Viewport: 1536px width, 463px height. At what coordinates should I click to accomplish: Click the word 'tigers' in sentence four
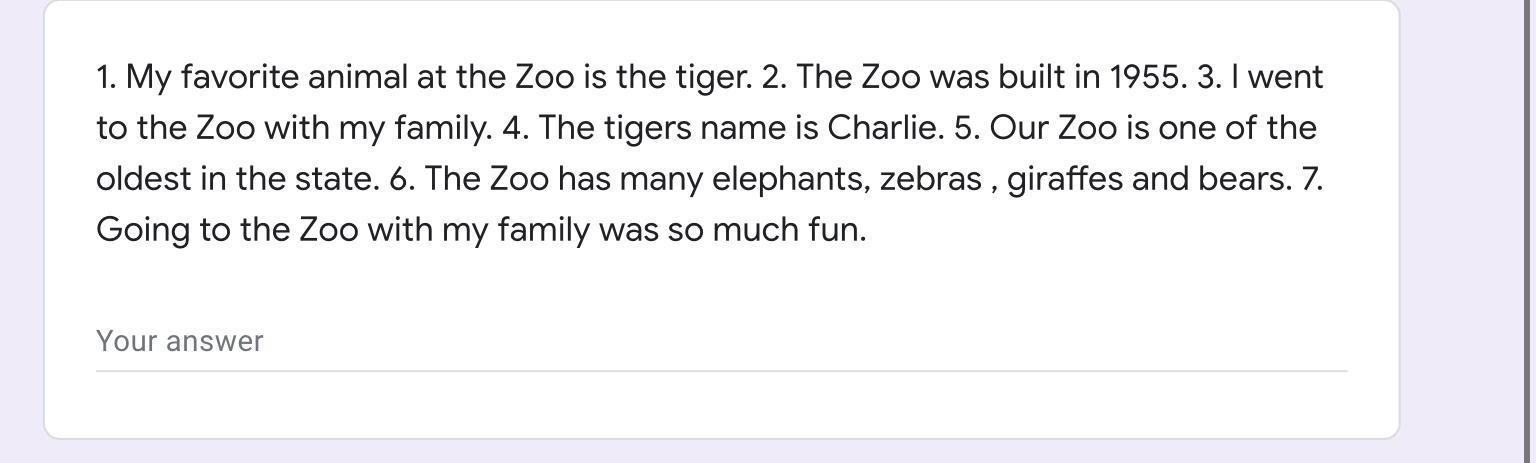(x=648, y=129)
